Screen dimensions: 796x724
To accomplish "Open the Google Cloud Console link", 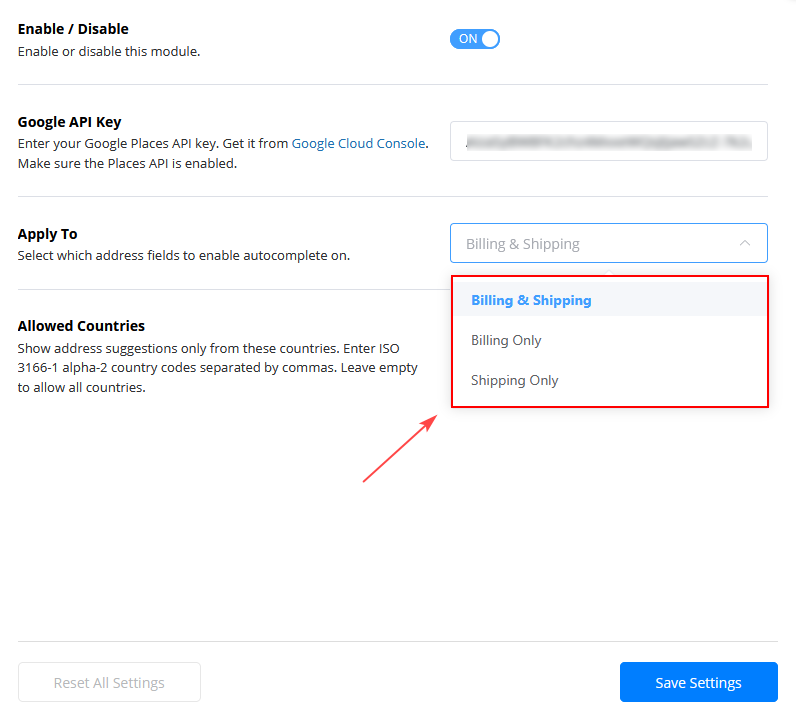I will coord(359,143).
